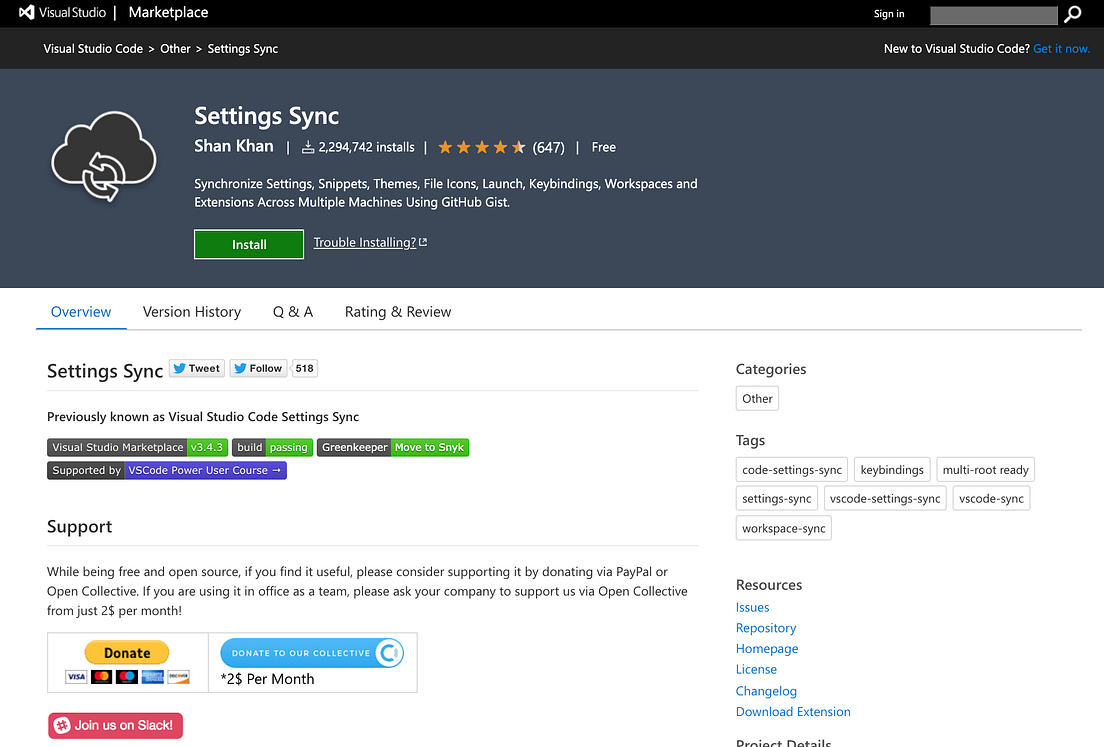Click the installs download icon
The image size is (1104, 747).
(308, 147)
